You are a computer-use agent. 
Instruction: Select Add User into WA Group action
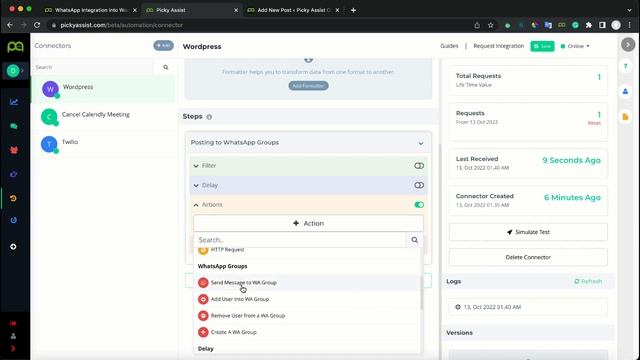pos(308,299)
